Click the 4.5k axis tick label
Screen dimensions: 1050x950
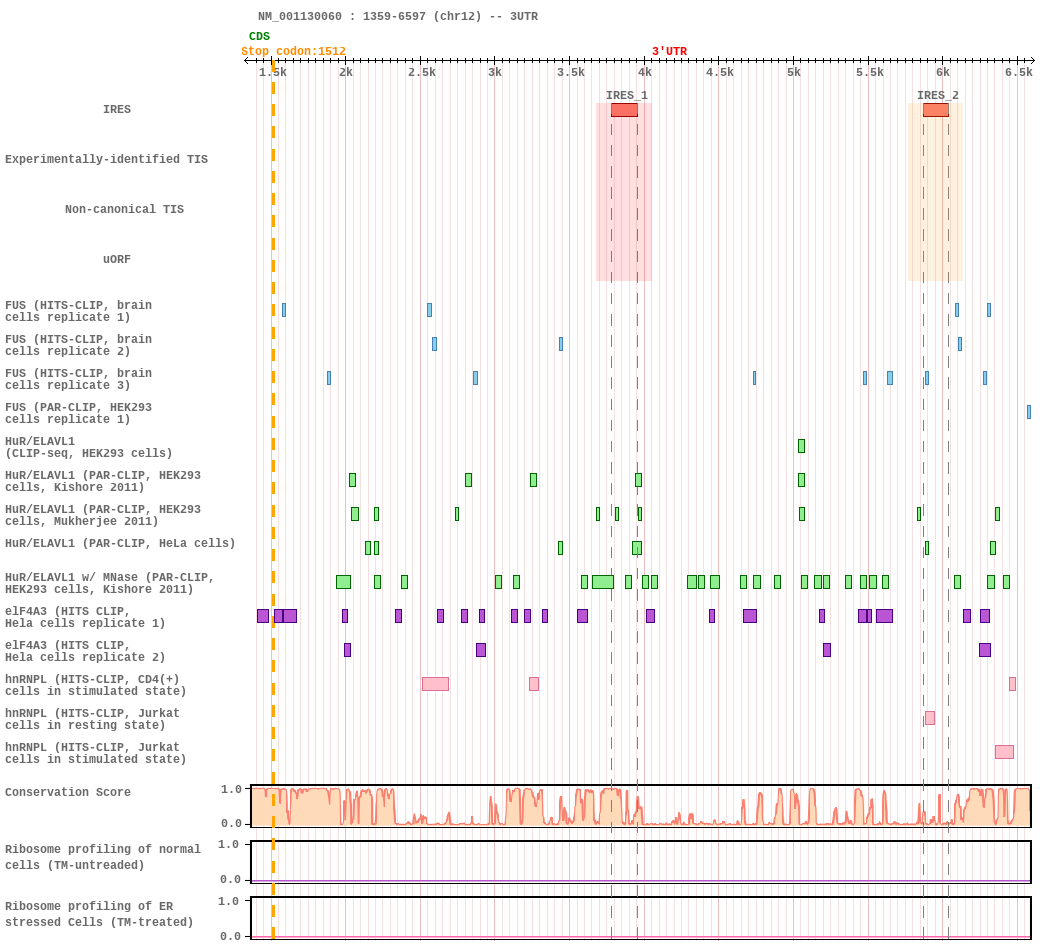pos(720,72)
